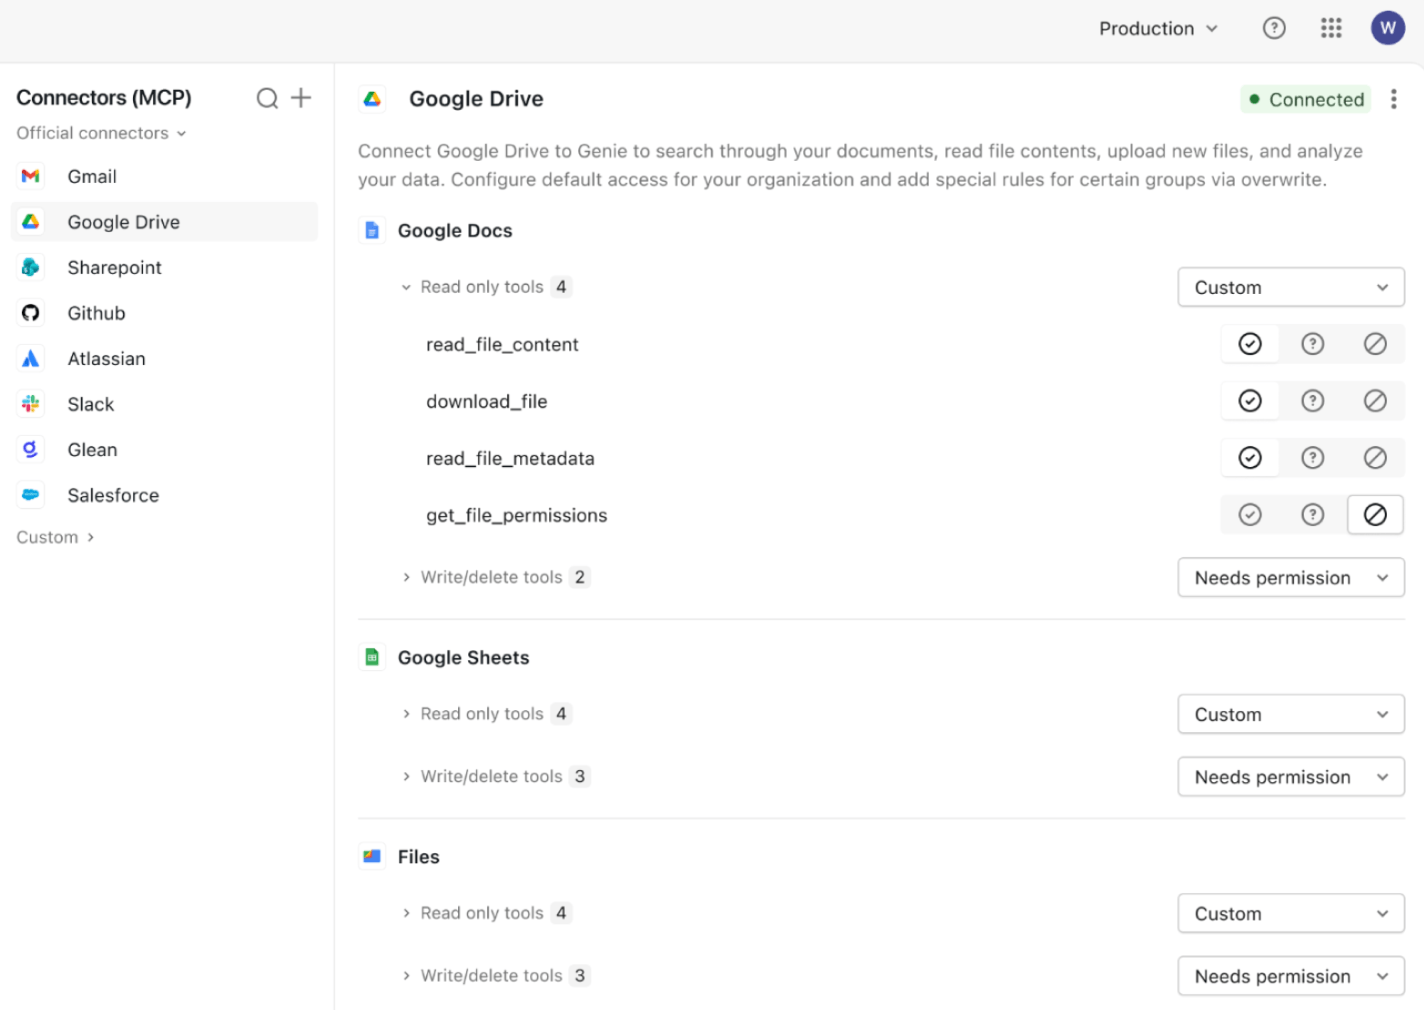
Task: Open the apps grid launcher icon
Action: (x=1331, y=28)
